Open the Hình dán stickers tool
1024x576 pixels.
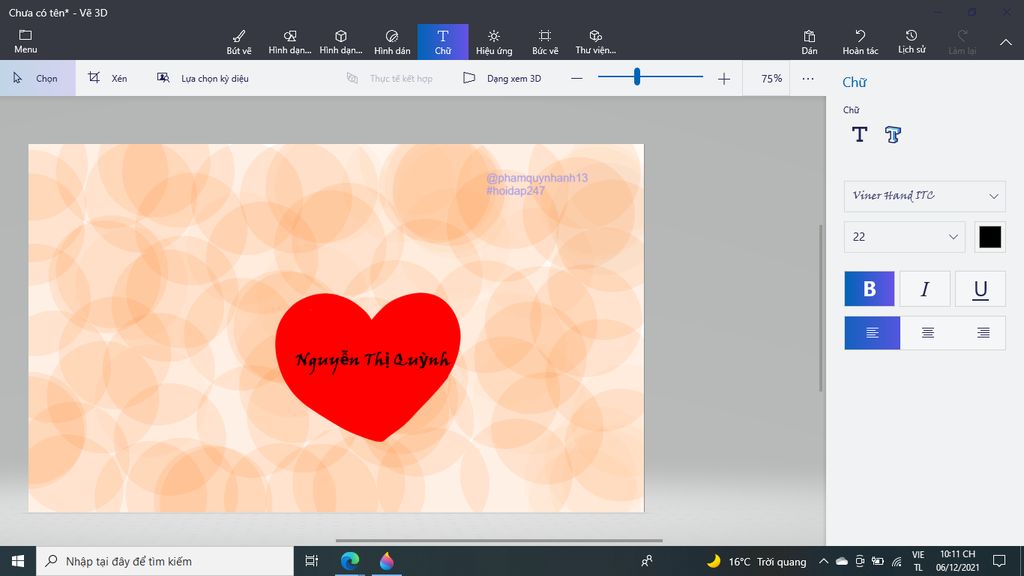(x=392, y=42)
